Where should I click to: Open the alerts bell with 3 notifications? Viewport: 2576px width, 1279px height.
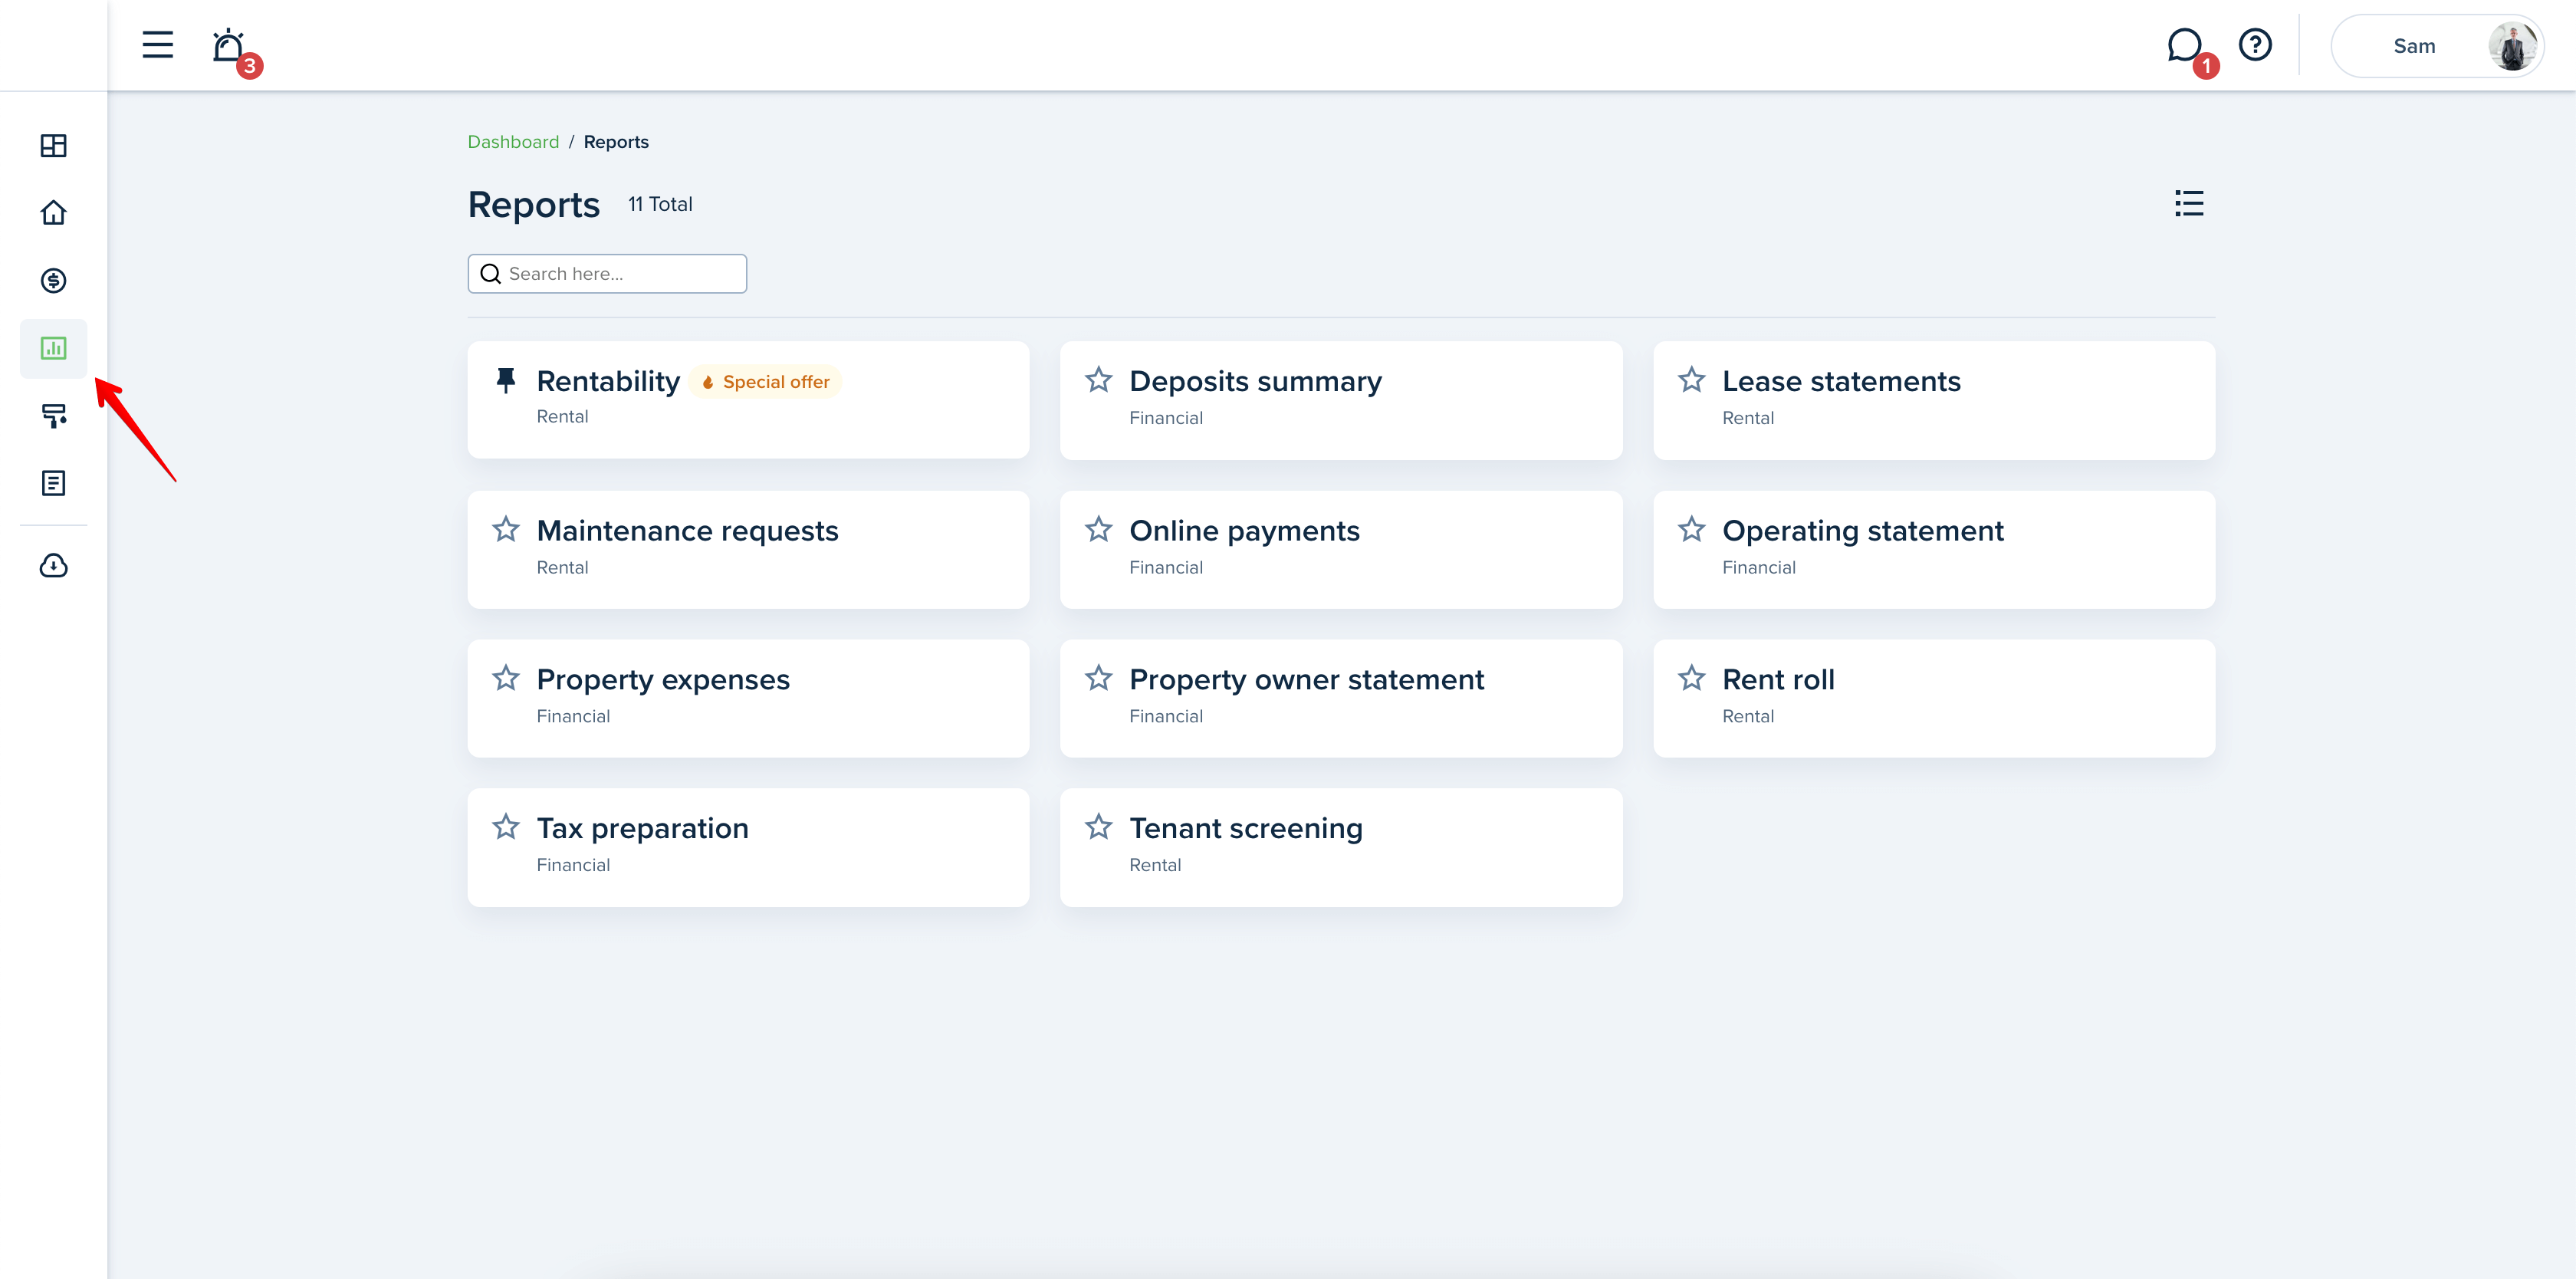point(230,47)
